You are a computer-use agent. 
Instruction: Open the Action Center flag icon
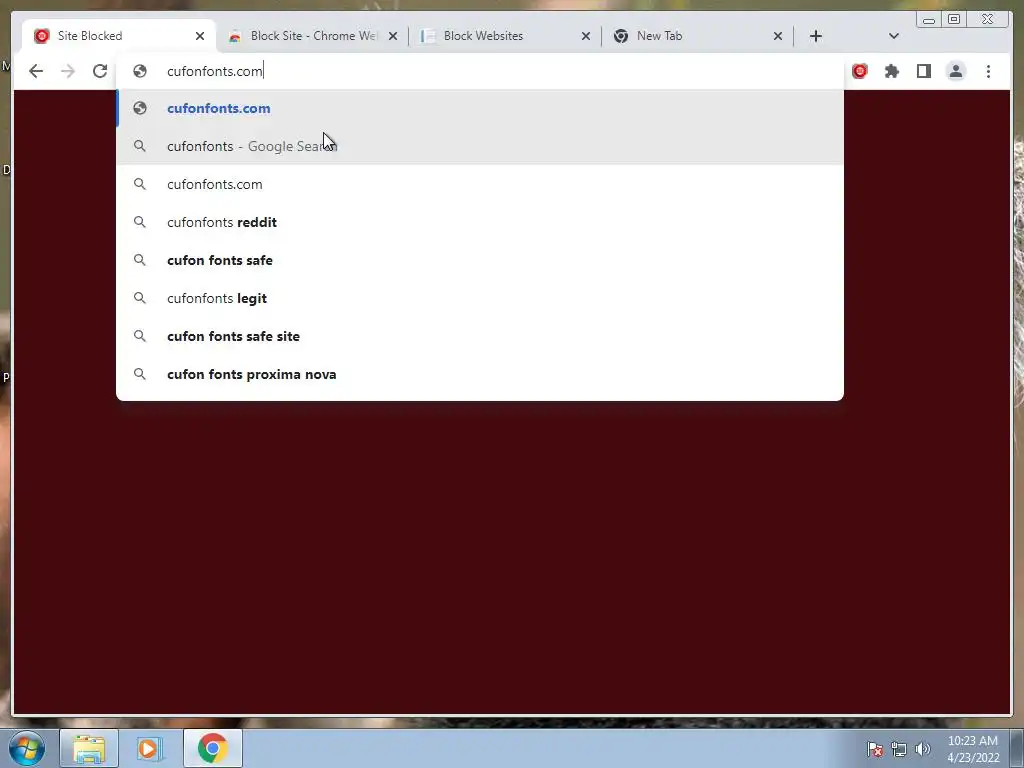coord(875,749)
